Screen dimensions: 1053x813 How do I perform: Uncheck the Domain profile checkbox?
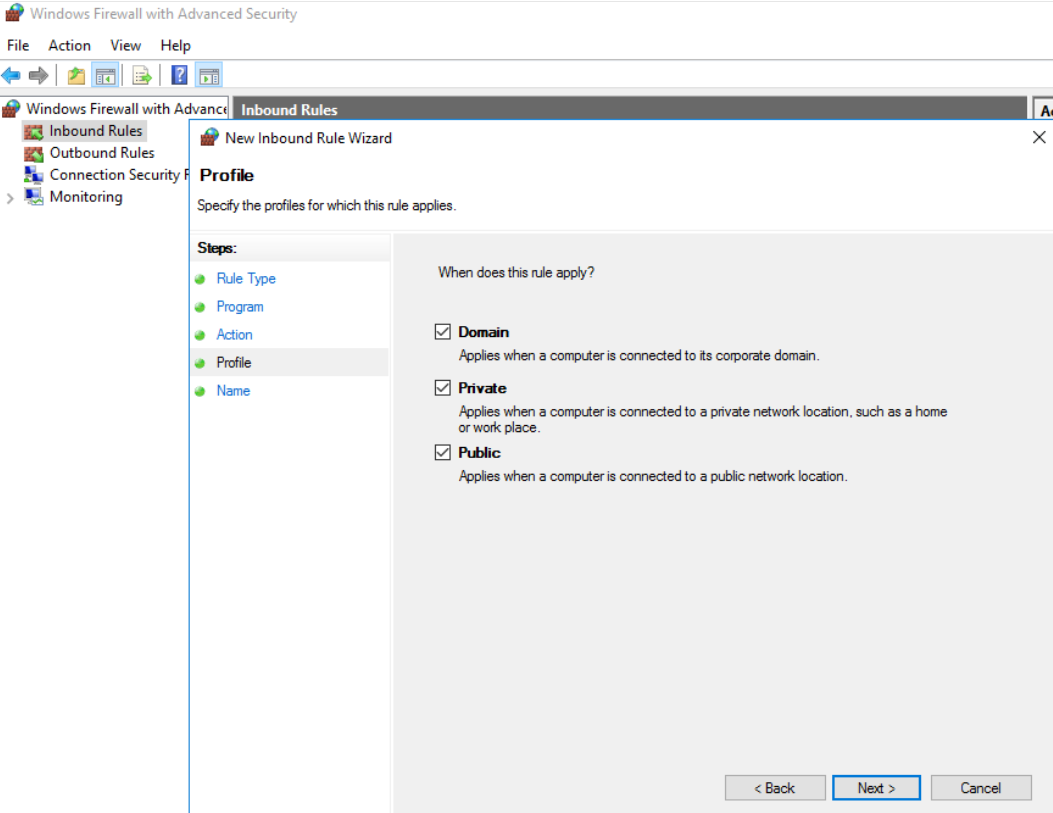pos(443,332)
